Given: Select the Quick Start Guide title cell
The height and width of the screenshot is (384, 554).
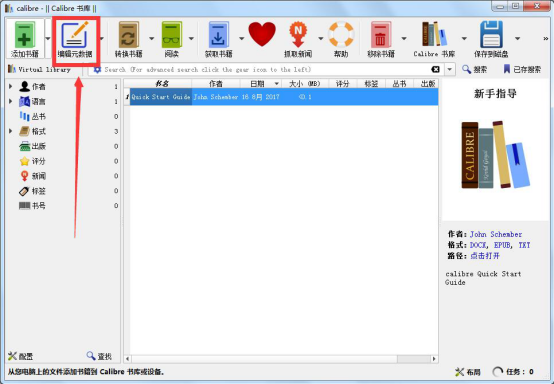Looking at the screenshot, I should [161, 96].
